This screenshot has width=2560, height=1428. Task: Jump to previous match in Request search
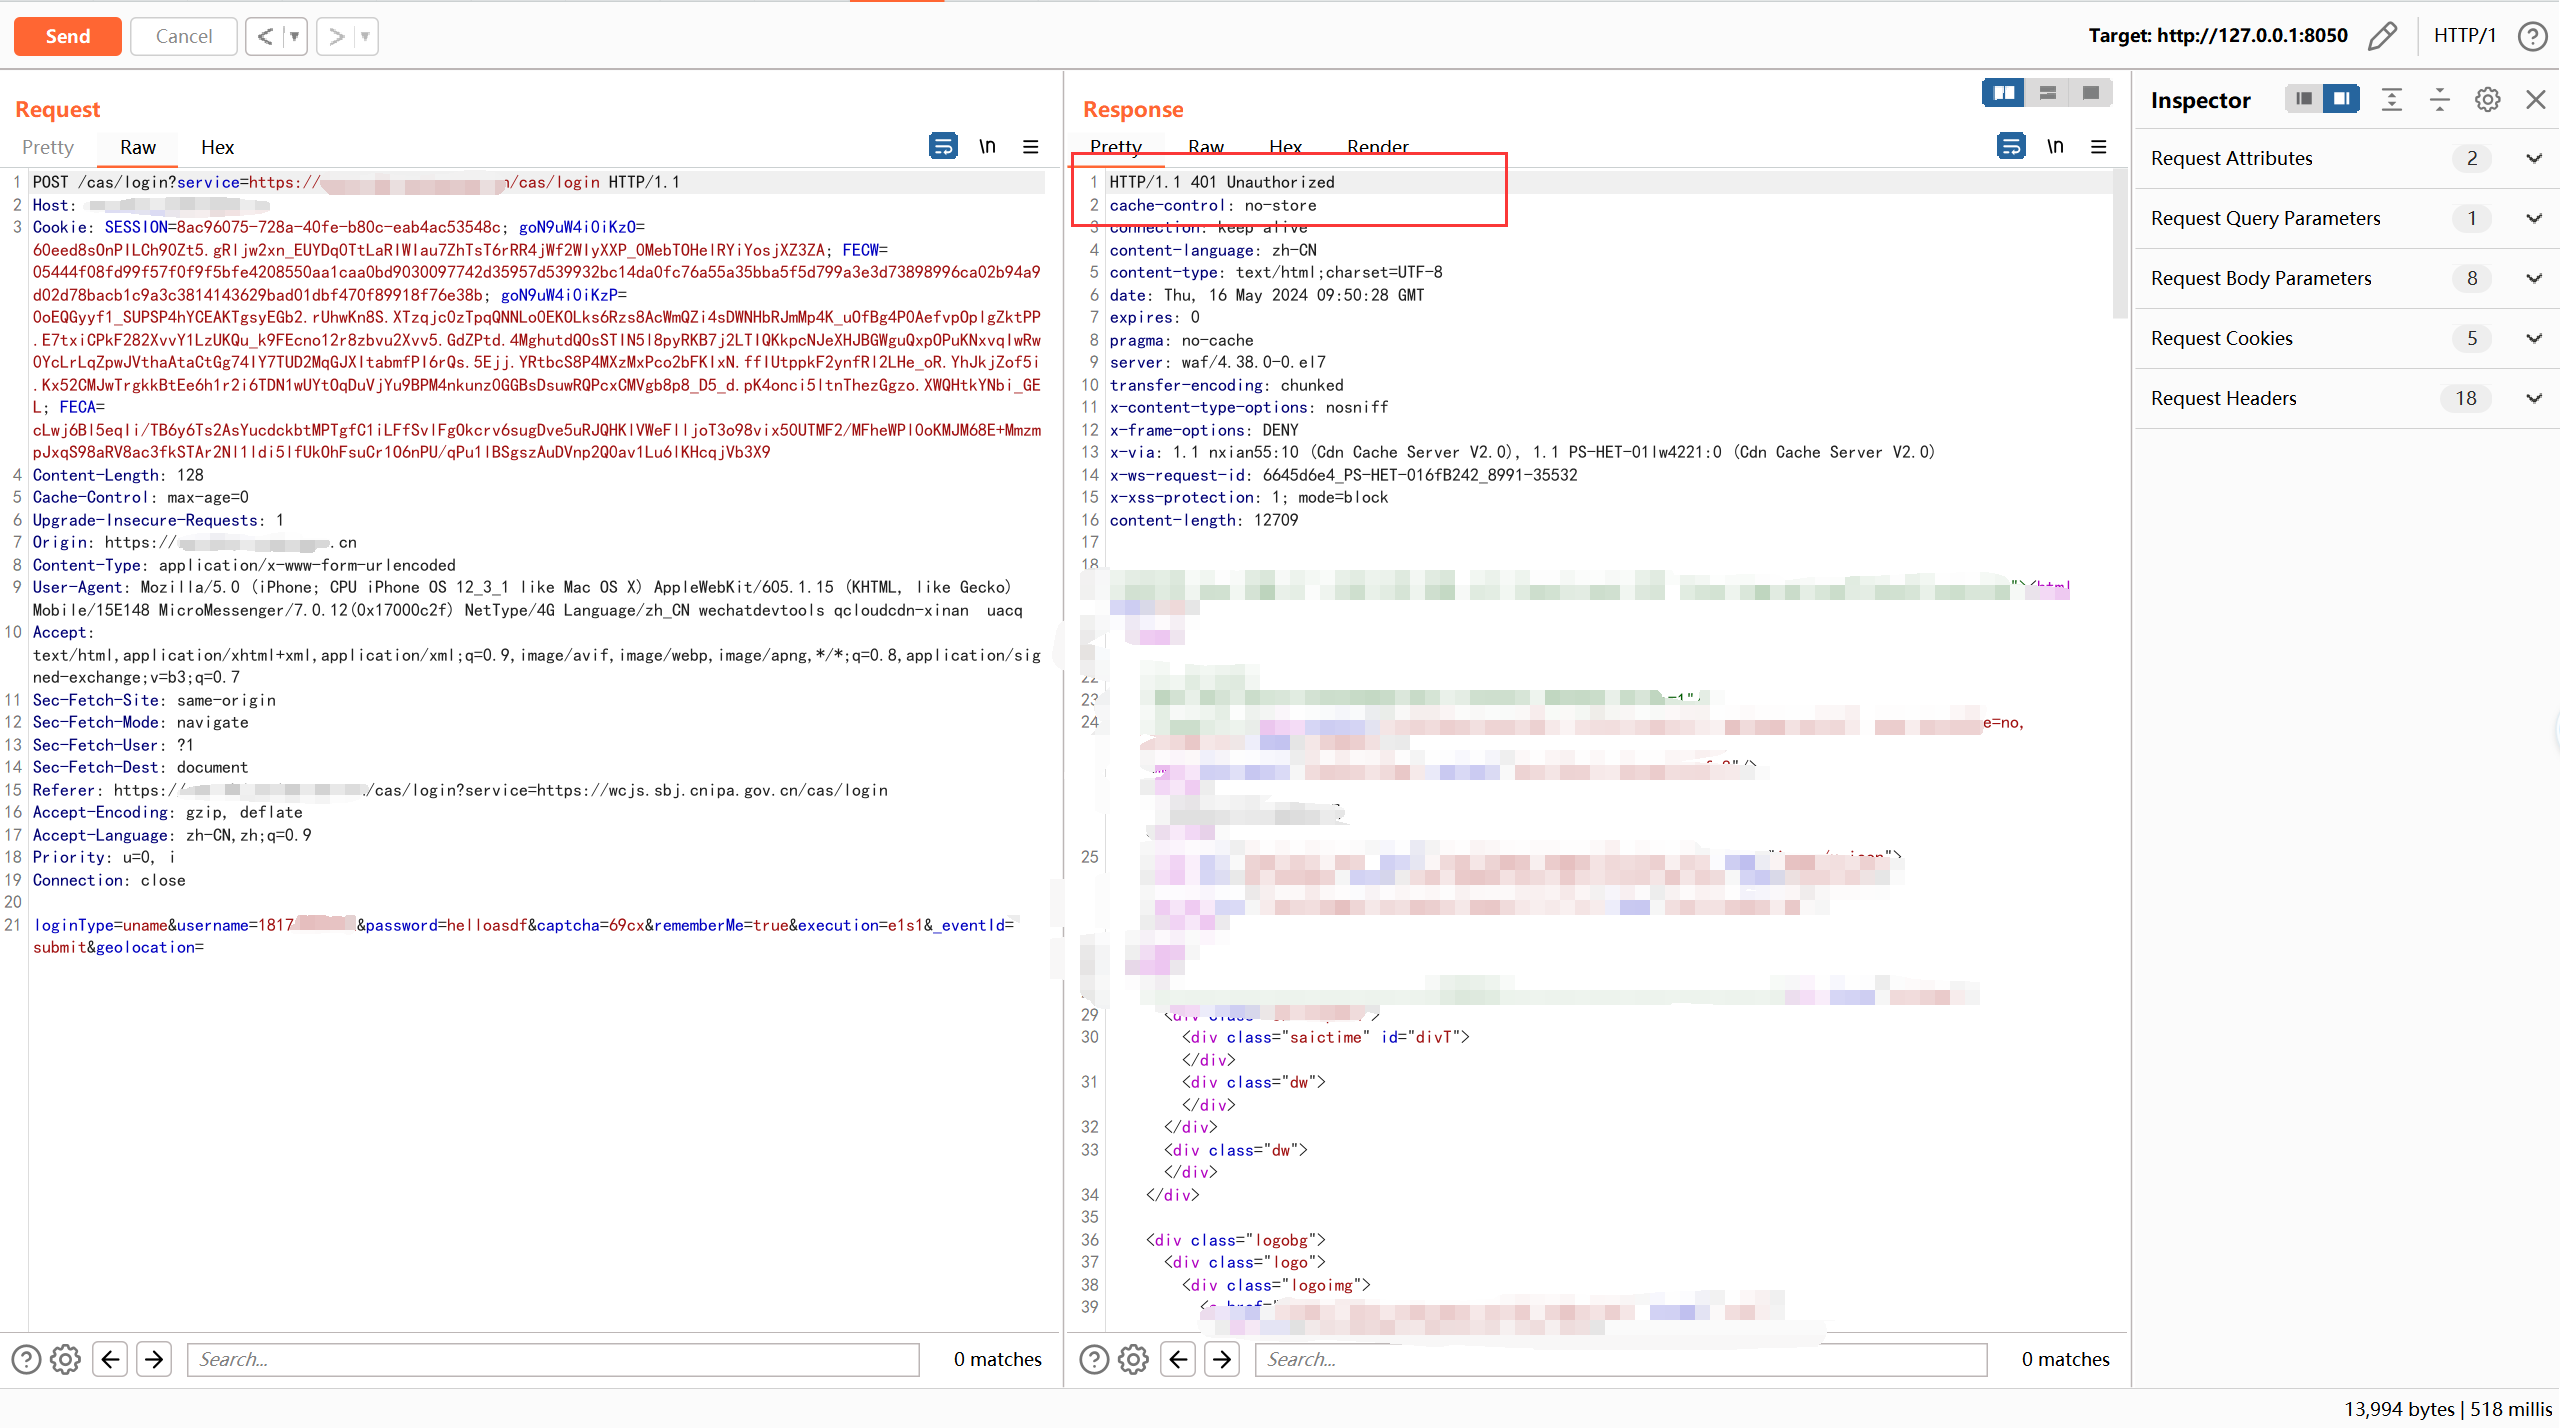[110, 1359]
